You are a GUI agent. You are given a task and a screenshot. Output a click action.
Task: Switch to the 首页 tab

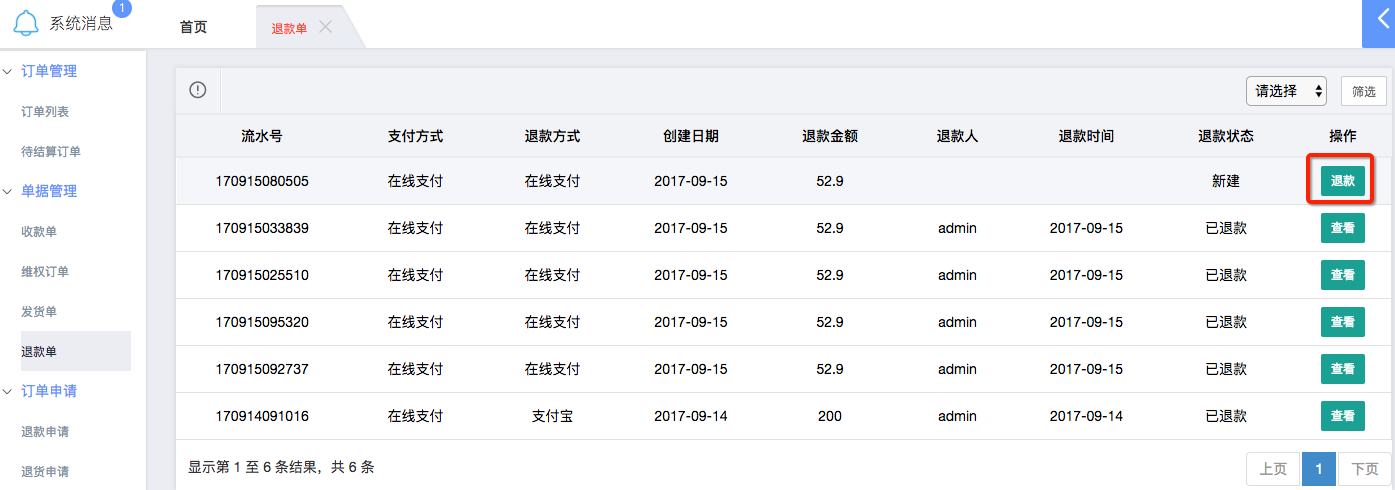(193, 27)
